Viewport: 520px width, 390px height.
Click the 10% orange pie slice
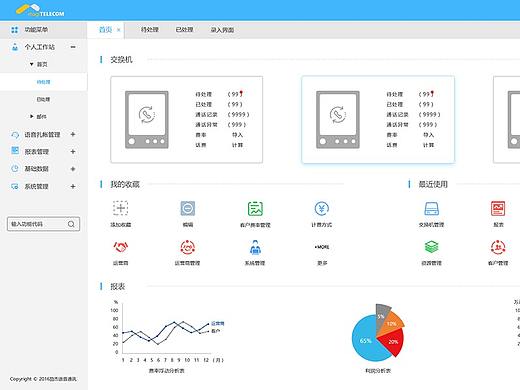[x=391, y=323]
